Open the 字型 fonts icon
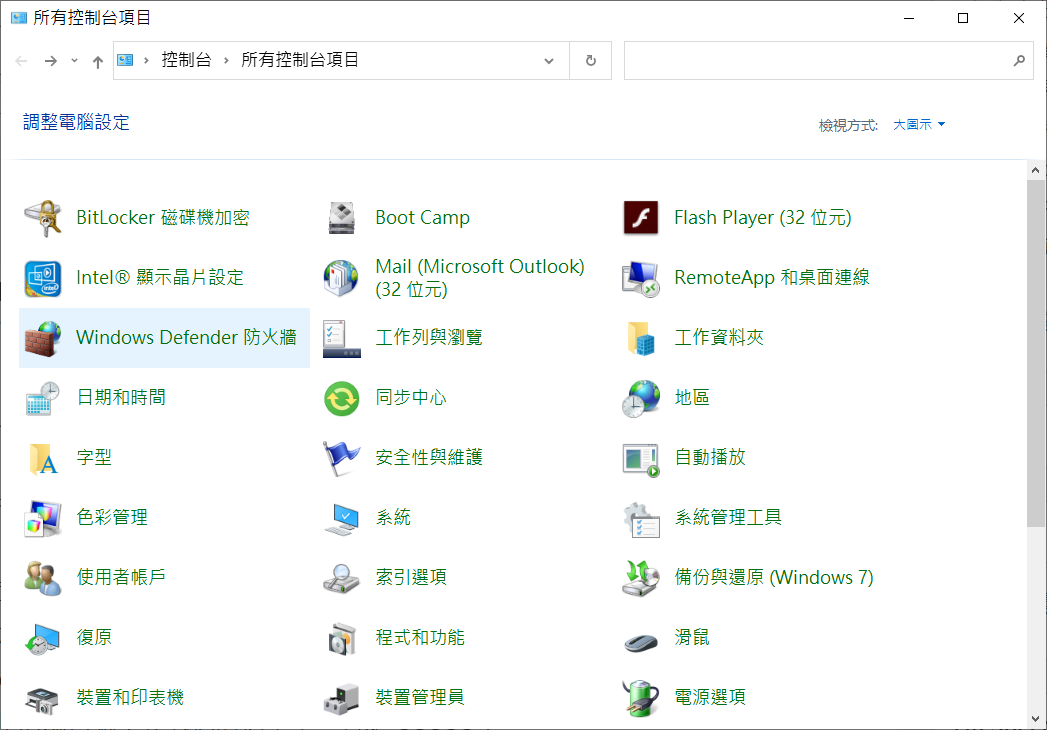 [43, 458]
